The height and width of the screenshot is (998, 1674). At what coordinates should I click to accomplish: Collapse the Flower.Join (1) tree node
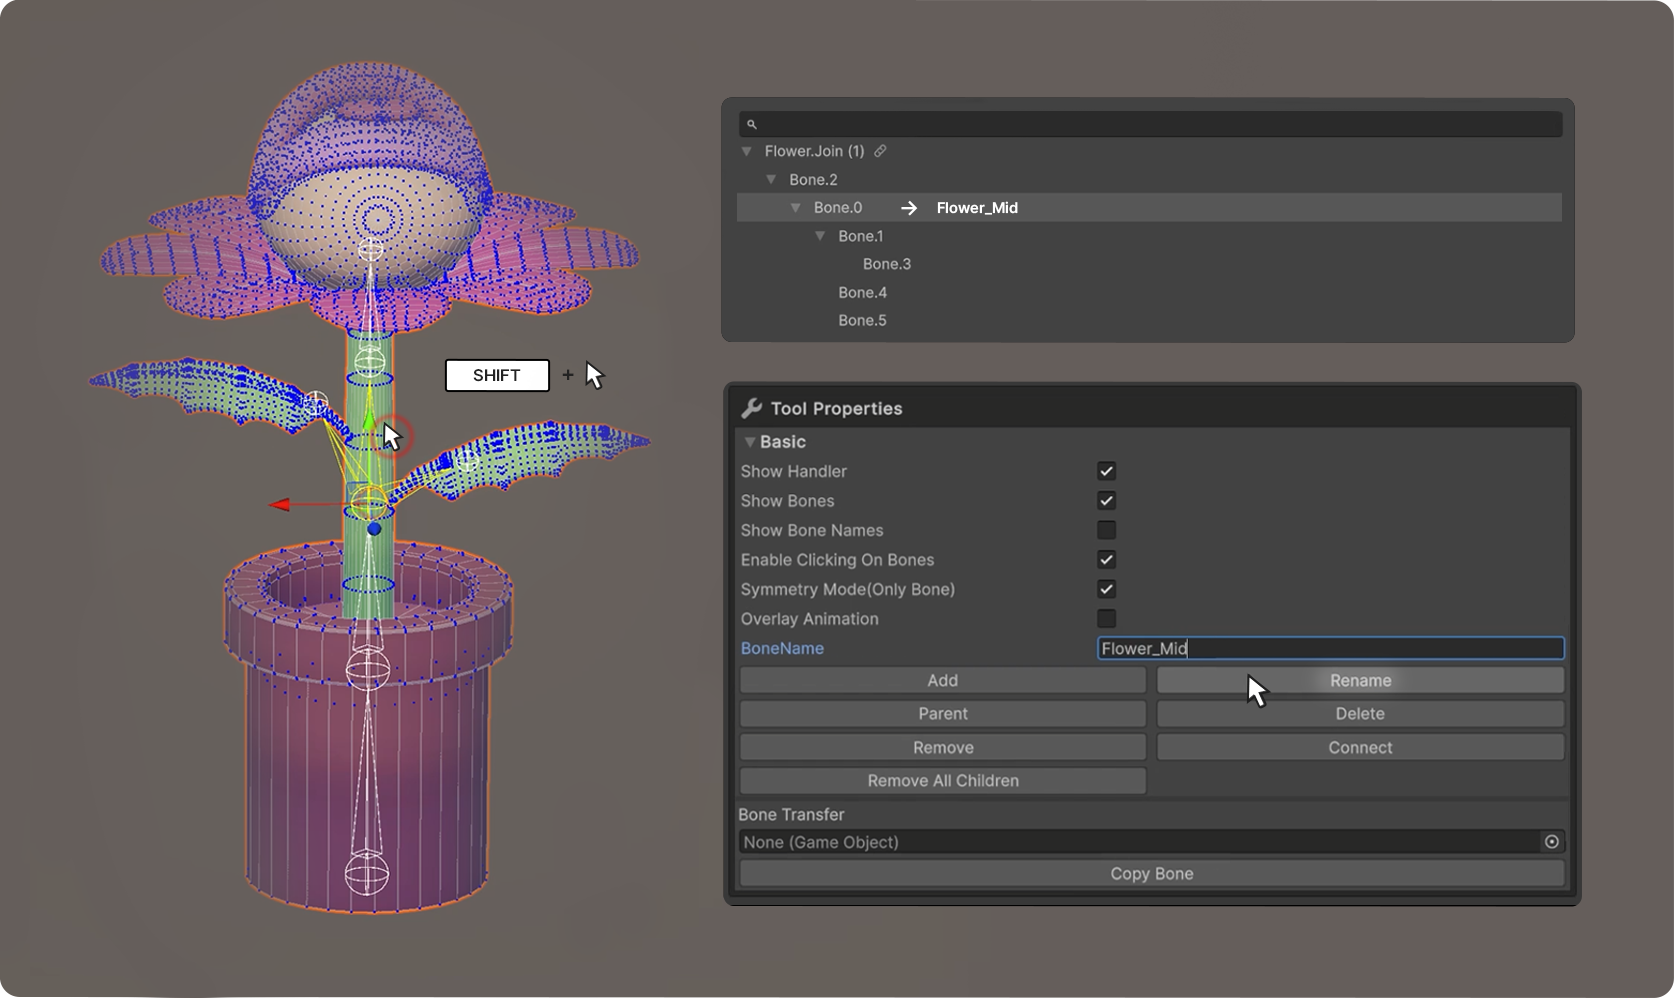pos(746,151)
